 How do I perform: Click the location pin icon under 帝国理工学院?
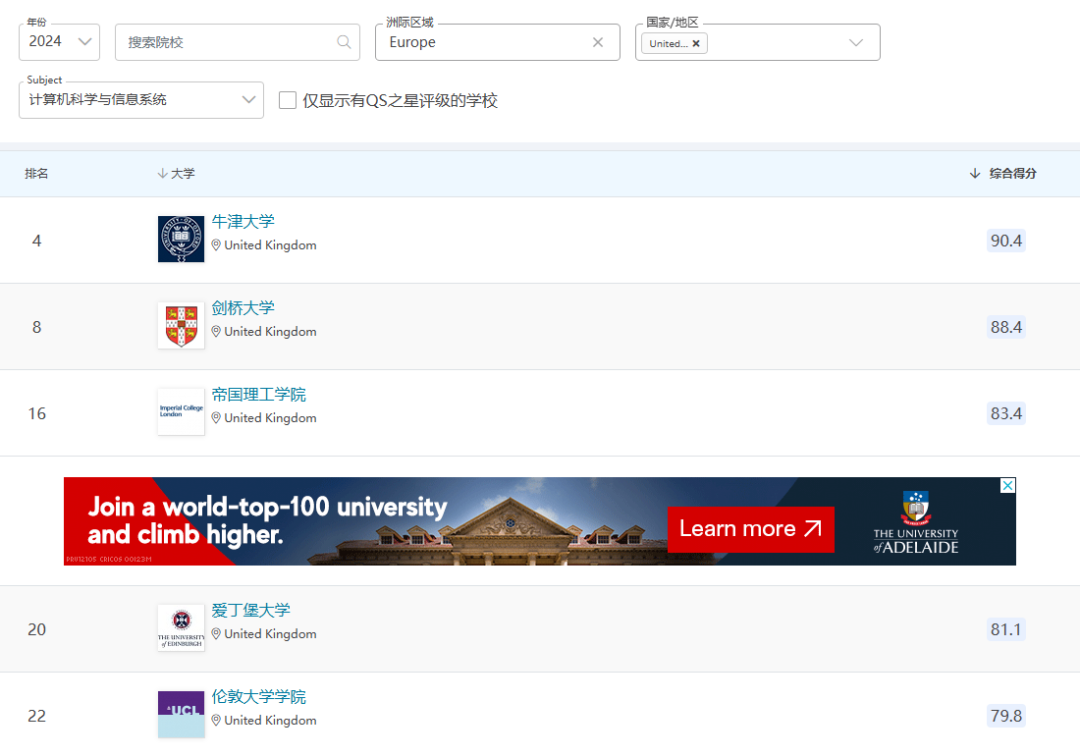pyautogui.click(x=216, y=418)
